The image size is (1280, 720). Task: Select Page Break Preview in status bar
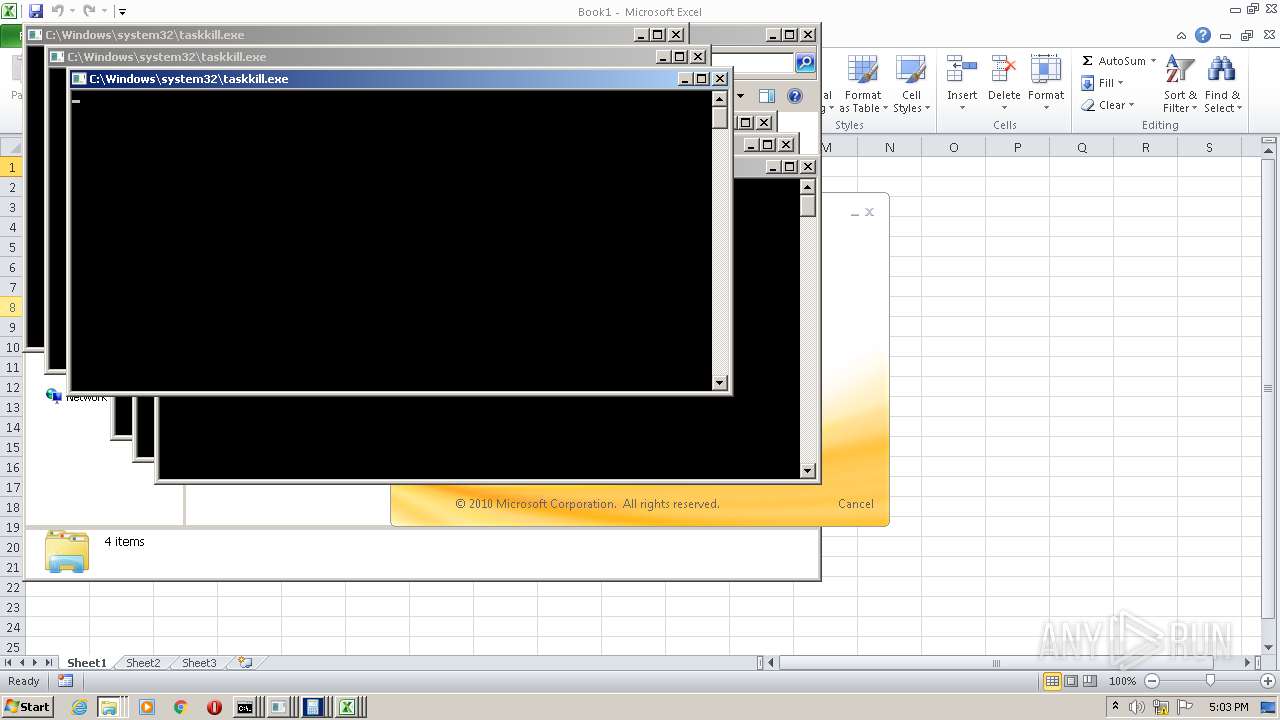[x=1090, y=681]
